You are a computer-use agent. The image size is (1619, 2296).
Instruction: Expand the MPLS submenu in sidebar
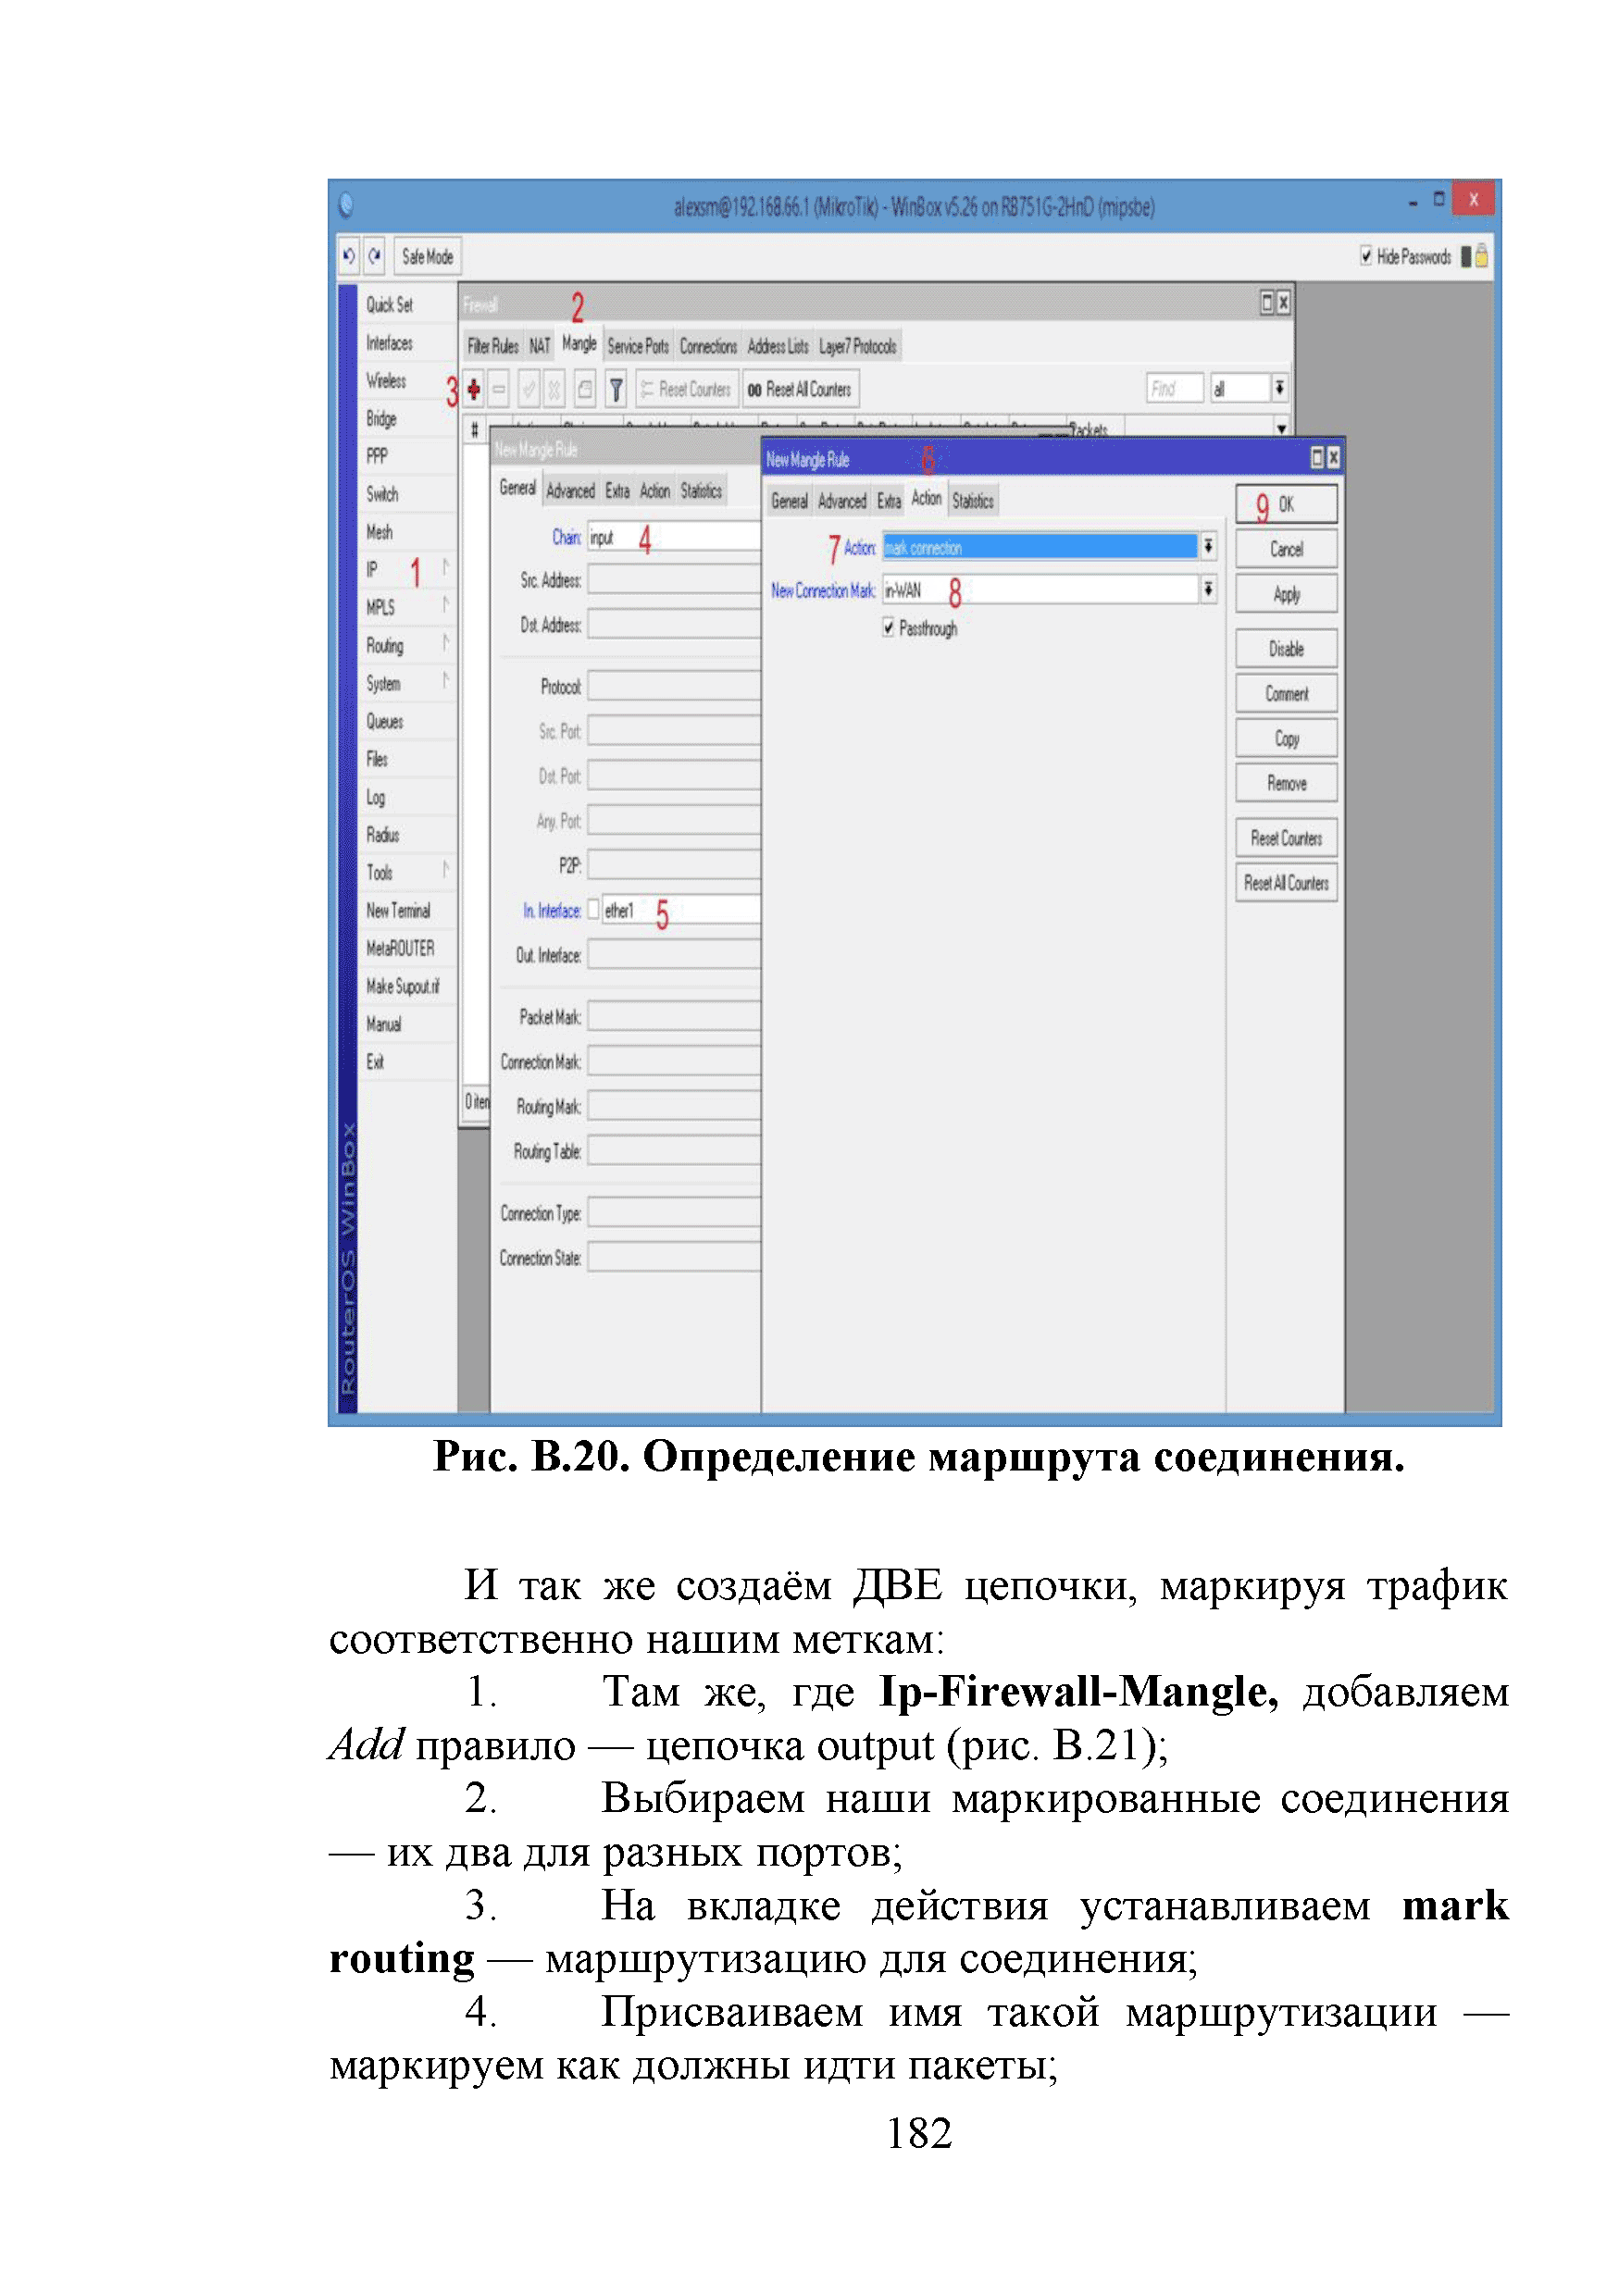click(x=446, y=606)
